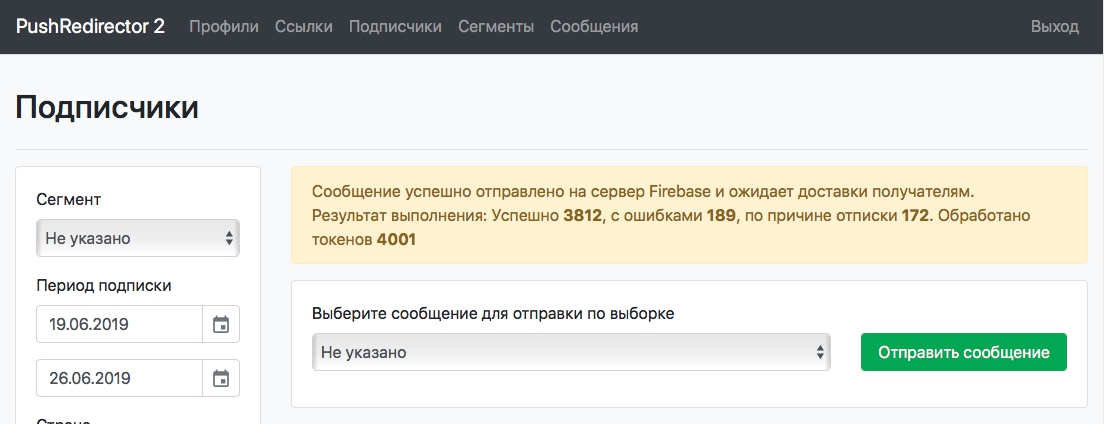Open calendar picker for 19.06.2019 date
This screenshot has height=424, width=1104.
point(221,324)
